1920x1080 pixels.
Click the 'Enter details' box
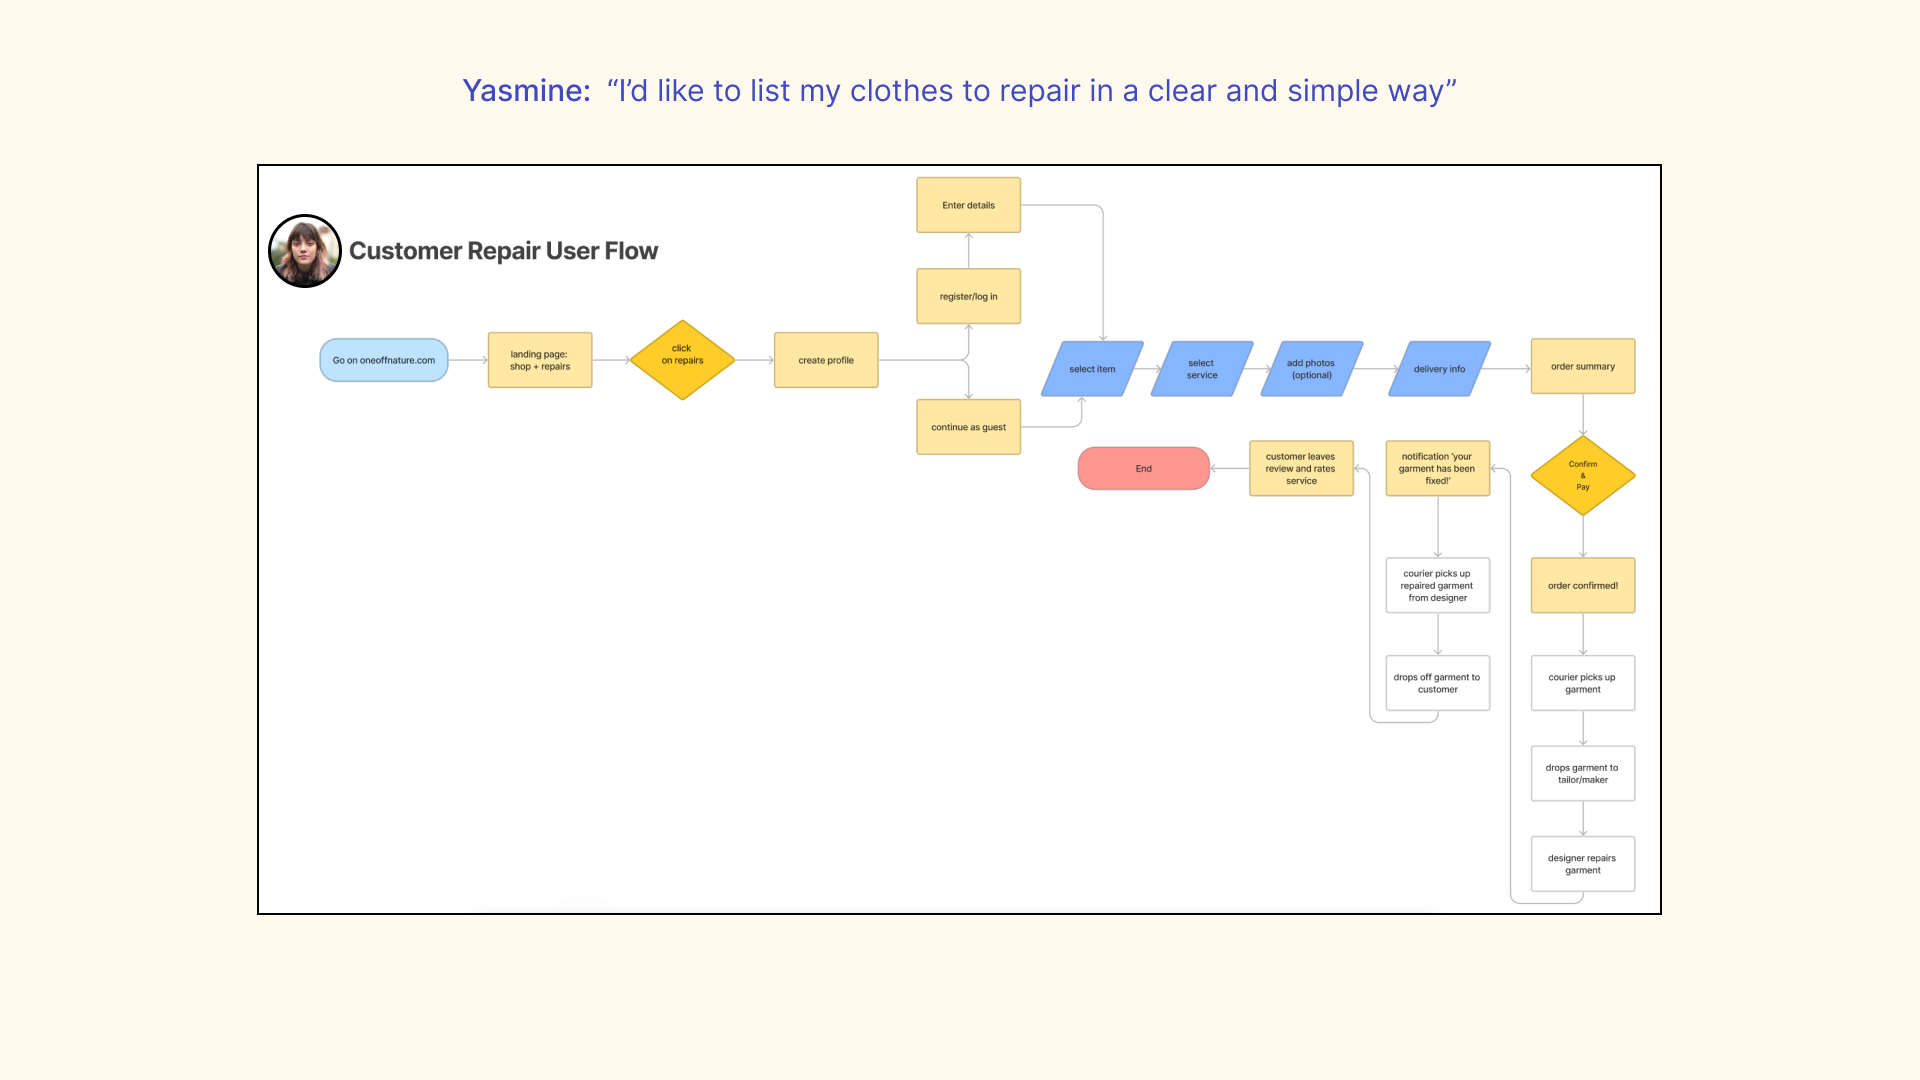(x=968, y=205)
